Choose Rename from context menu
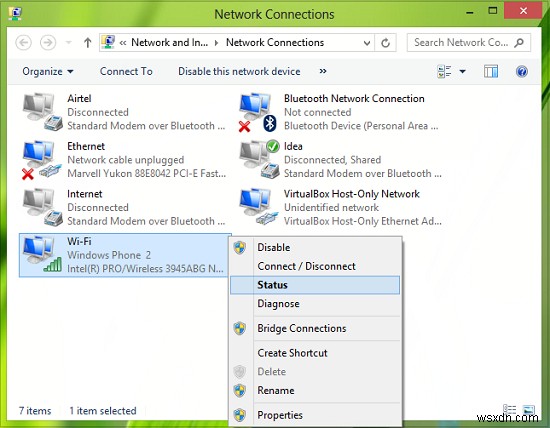The width and height of the screenshot is (550, 428). tap(315, 390)
